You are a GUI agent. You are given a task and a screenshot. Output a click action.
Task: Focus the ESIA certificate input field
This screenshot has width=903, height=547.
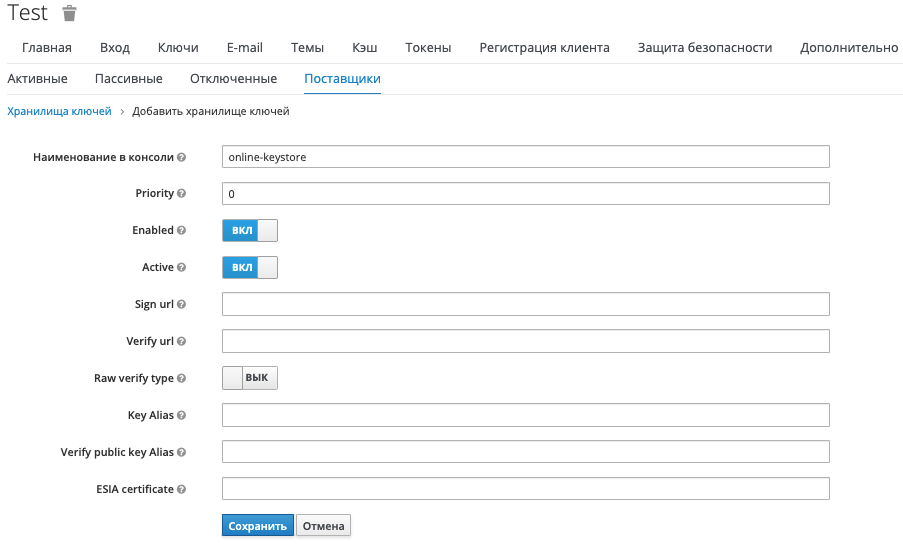point(525,489)
